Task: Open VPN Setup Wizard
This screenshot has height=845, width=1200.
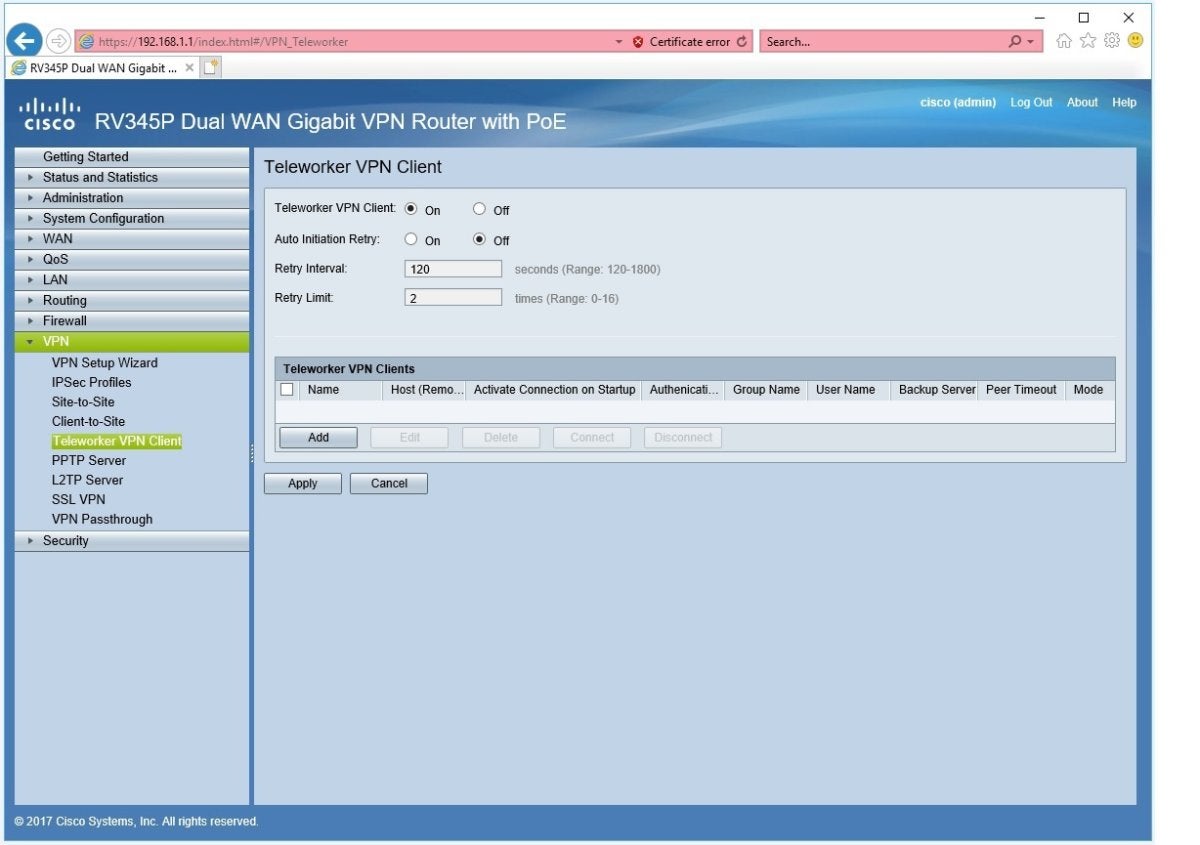Action: [104, 363]
